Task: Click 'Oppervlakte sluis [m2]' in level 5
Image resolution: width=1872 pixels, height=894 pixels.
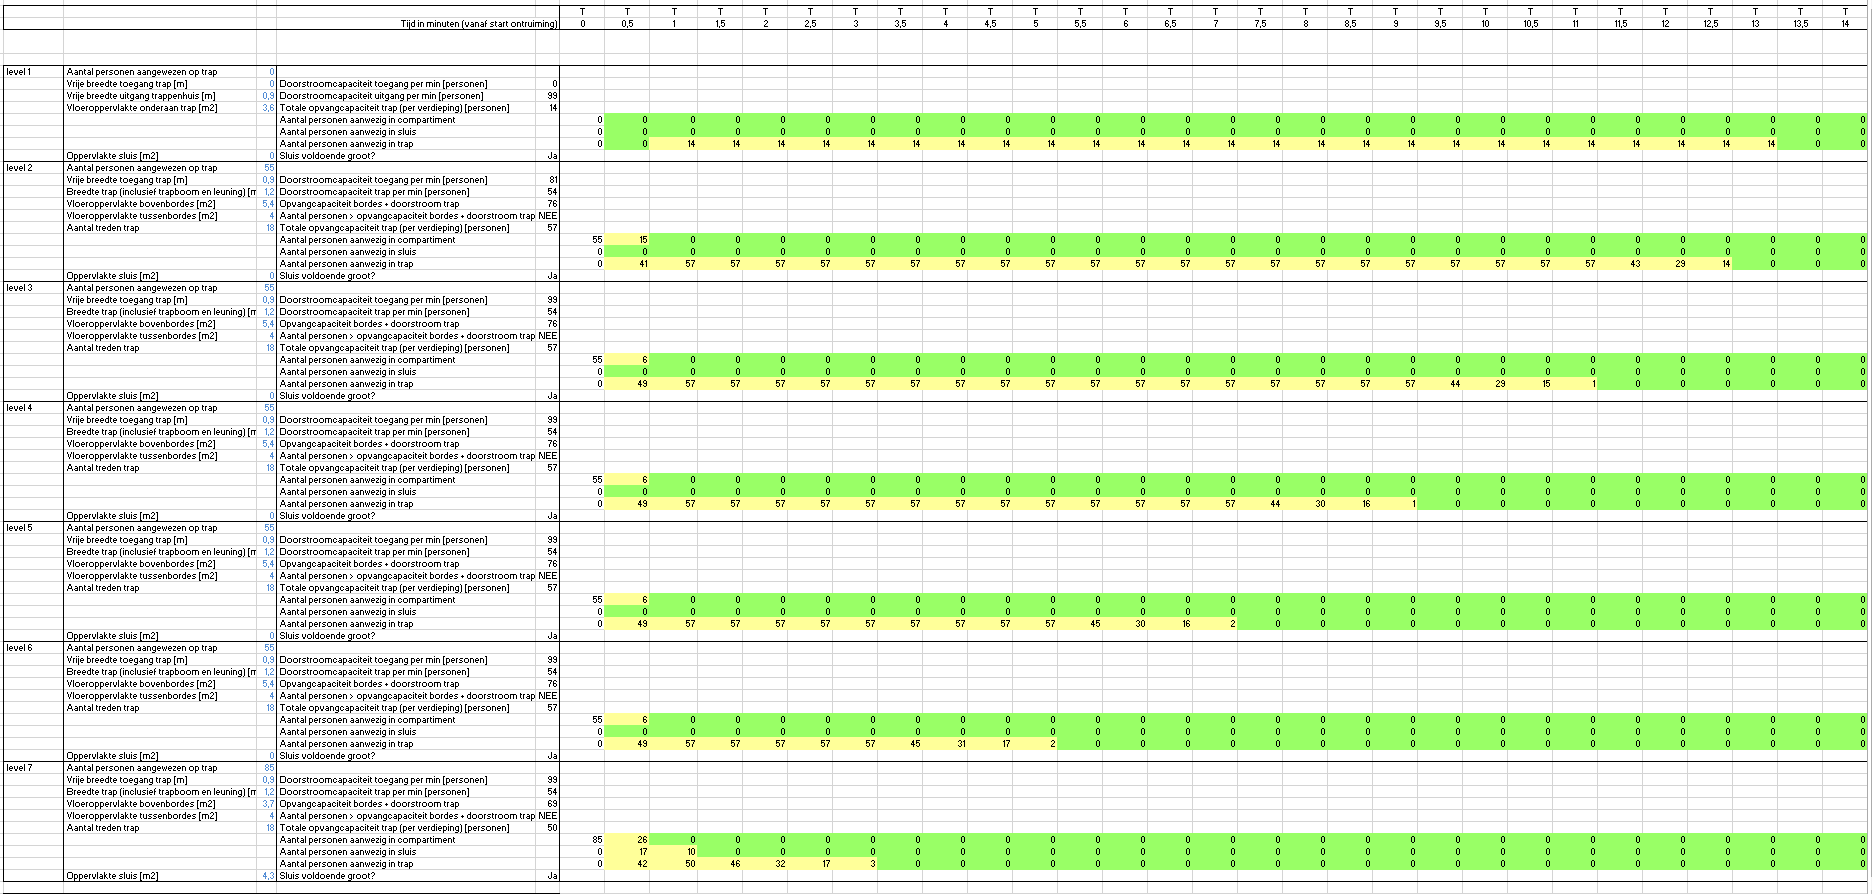Action: (x=112, y=636)
